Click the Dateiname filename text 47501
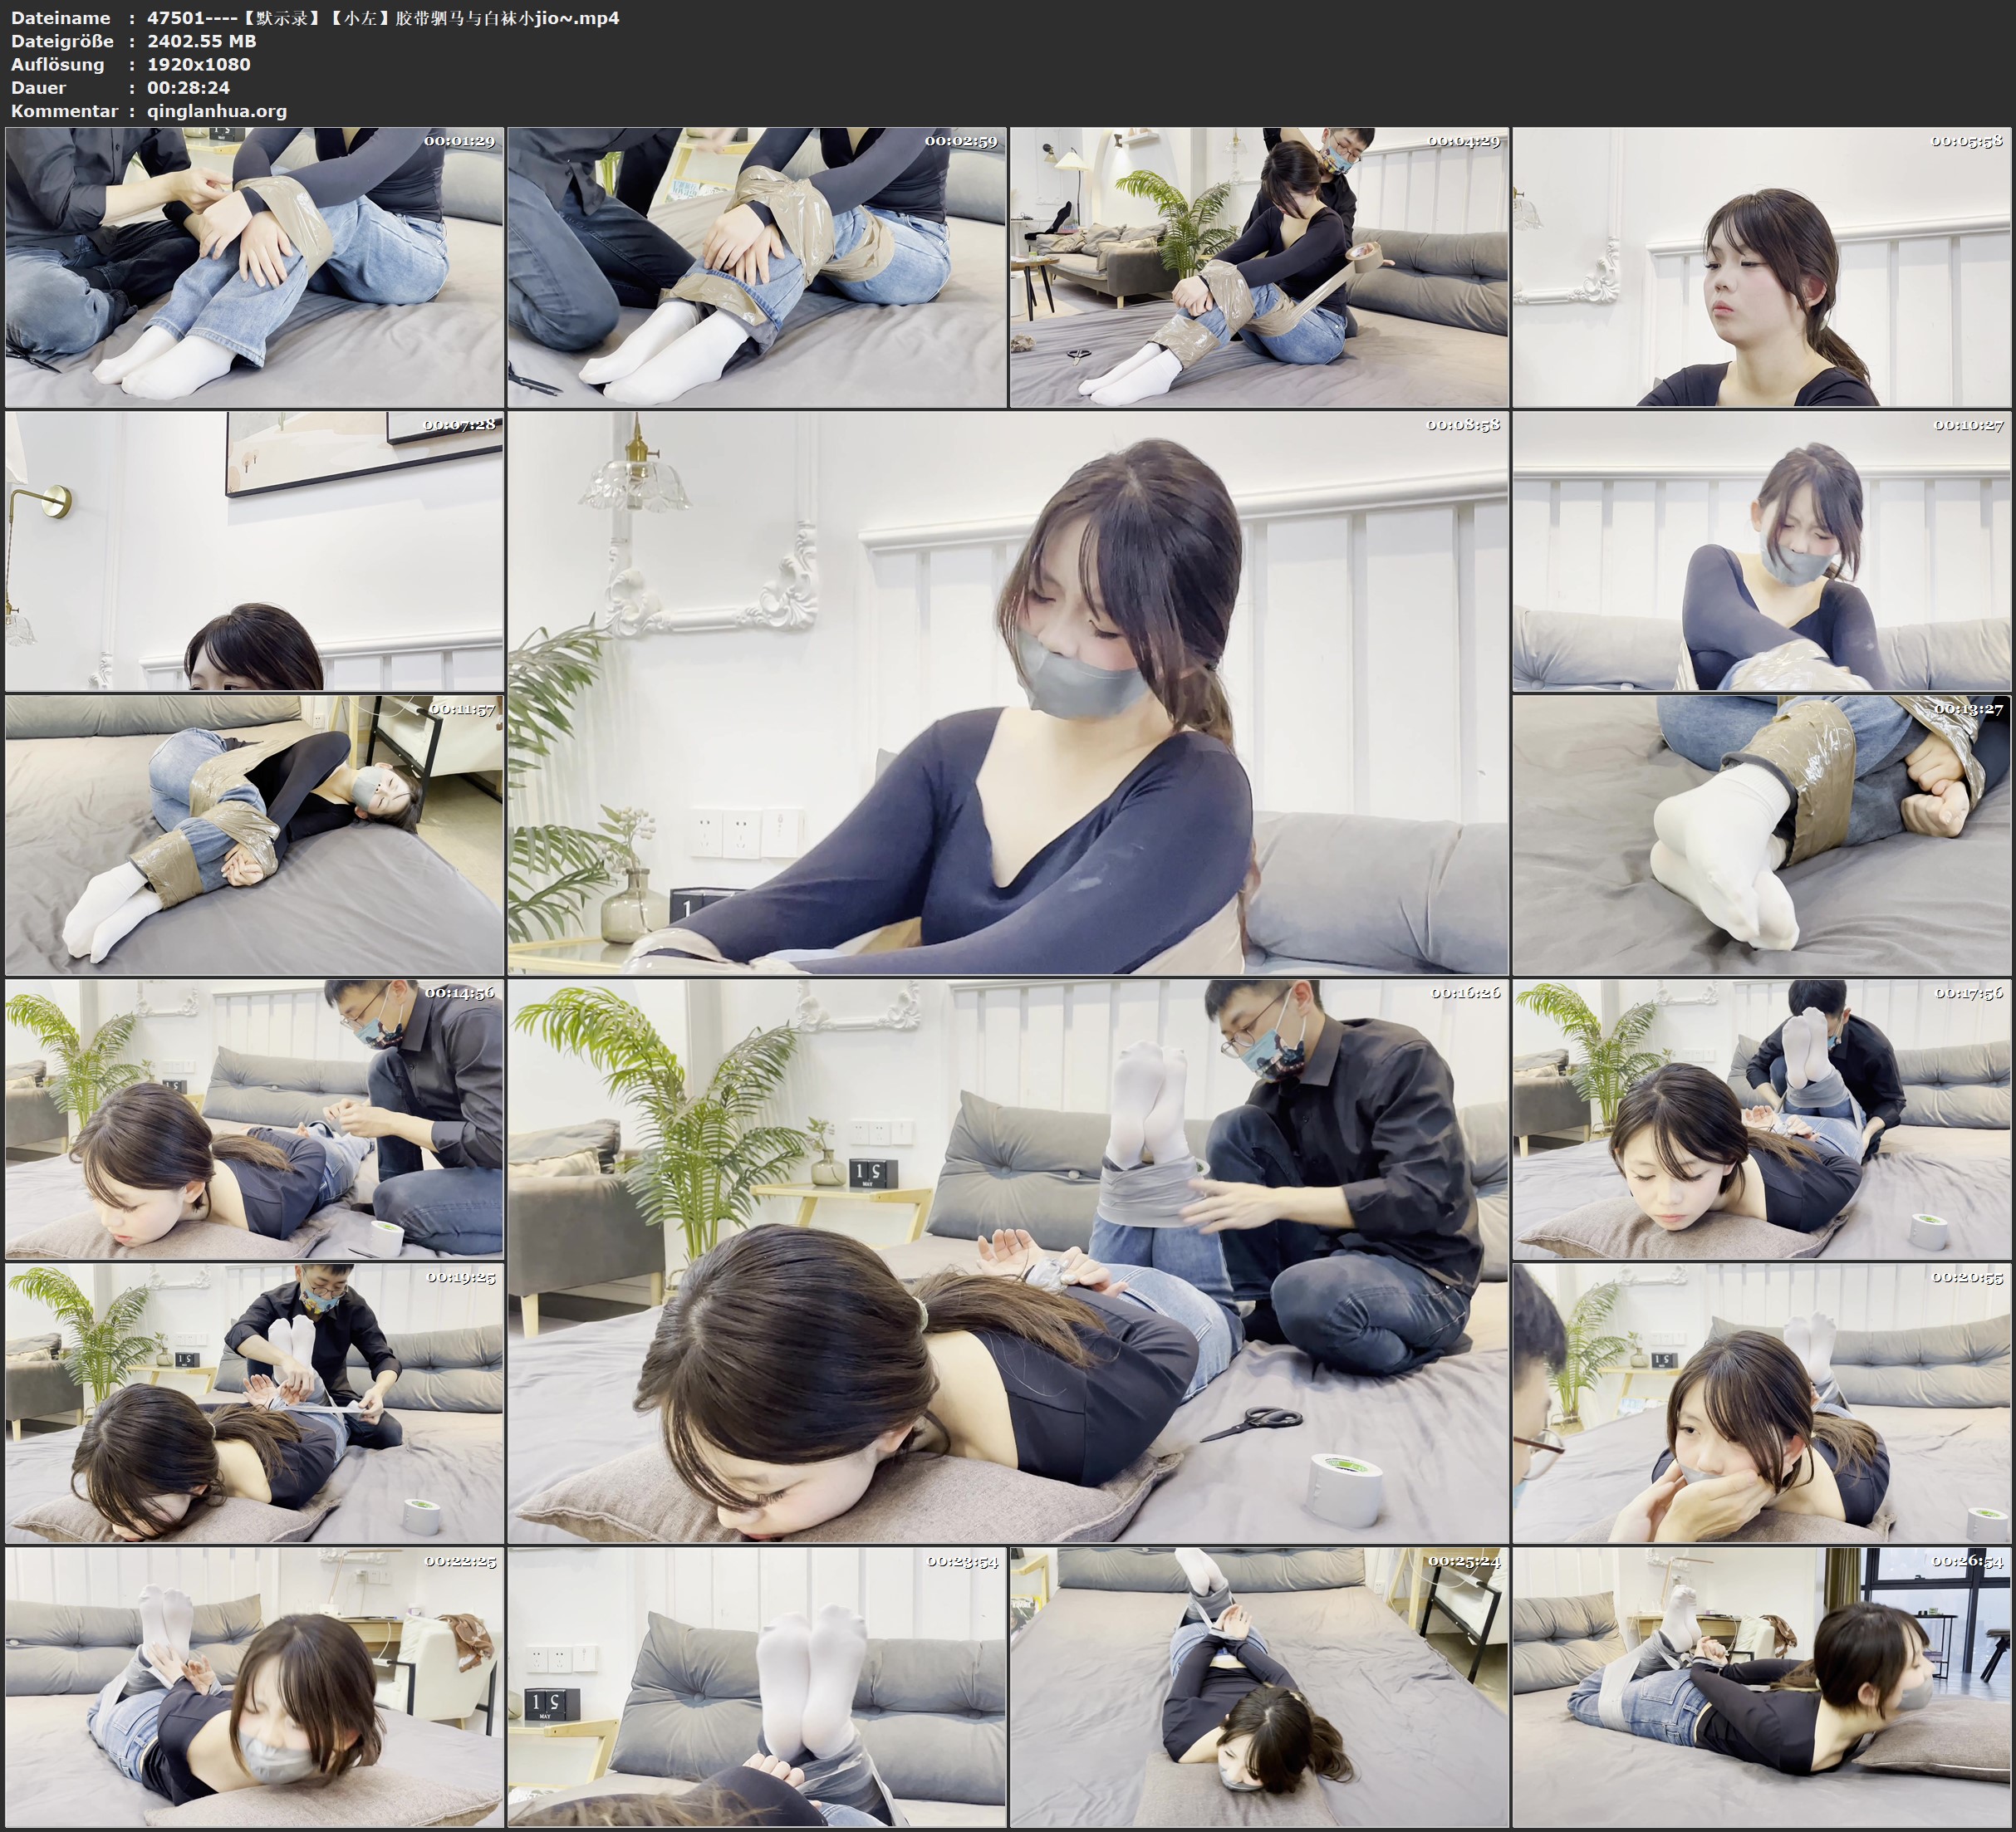The height and width of the screenshot is (1832, 2016). point(173,18)
